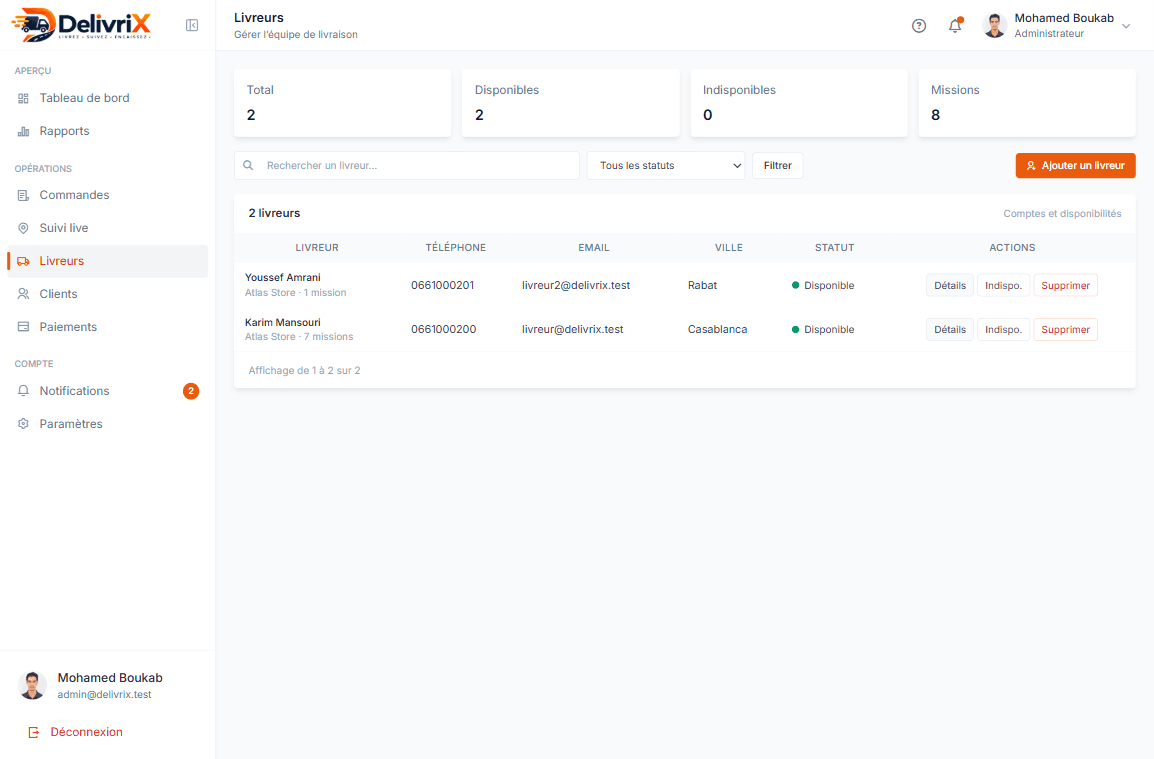Open notifications bell in top header
This screenshot has width=1154, height=759.
pos(955,26)
